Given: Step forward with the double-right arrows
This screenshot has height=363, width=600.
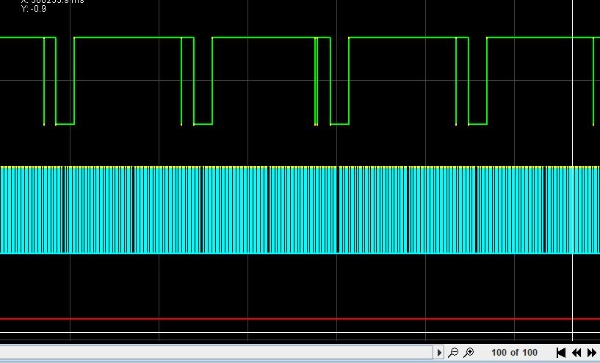Looking at the screenshot, I should click(x=592, y=352).
